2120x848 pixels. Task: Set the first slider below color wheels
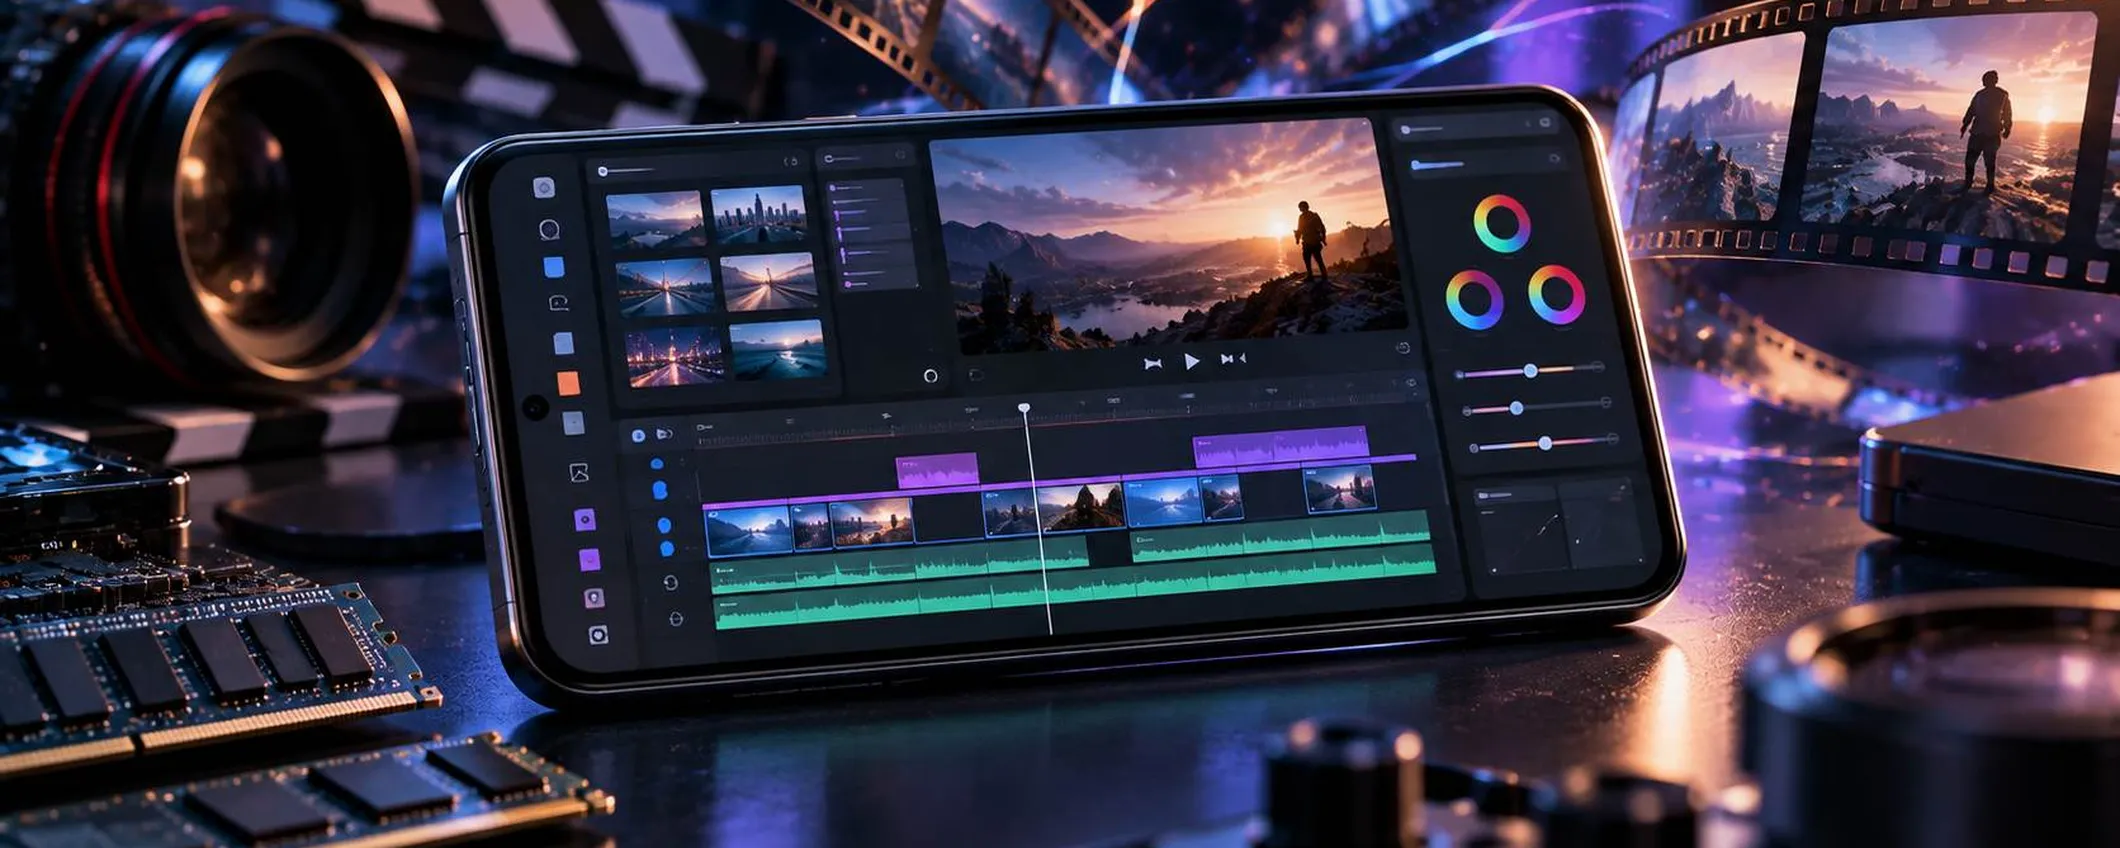(x=1531, y=371)
